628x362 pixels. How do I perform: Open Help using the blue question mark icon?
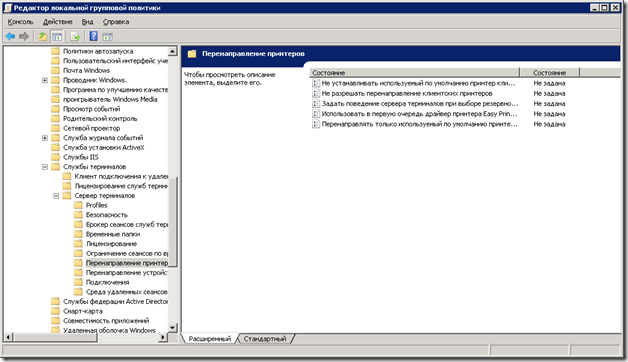pos(93,36)
